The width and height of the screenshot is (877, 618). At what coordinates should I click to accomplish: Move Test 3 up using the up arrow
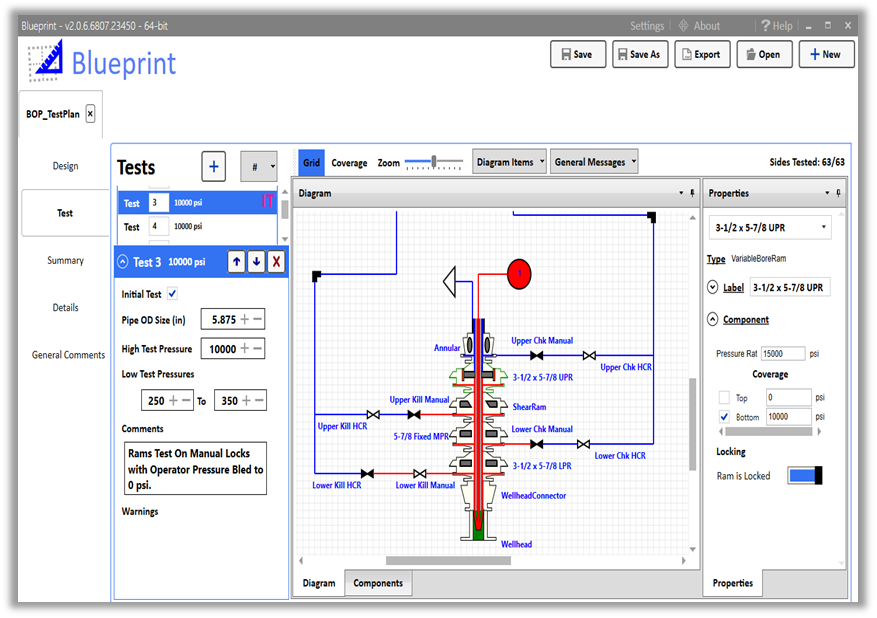pyautogui.click(x=236, y=262)
